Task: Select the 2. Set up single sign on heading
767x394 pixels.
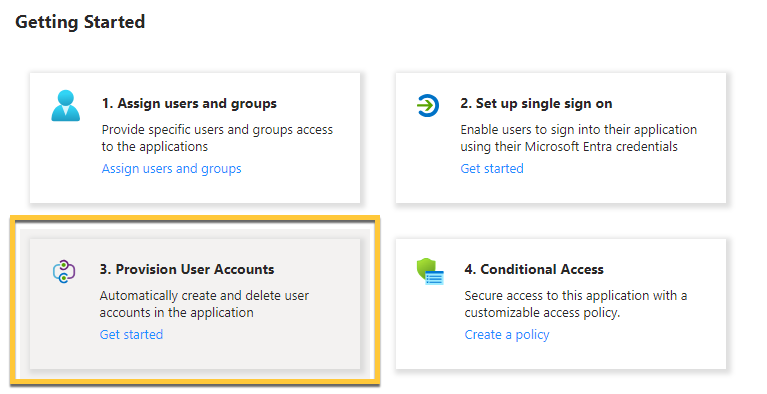Action: [536, 103]
